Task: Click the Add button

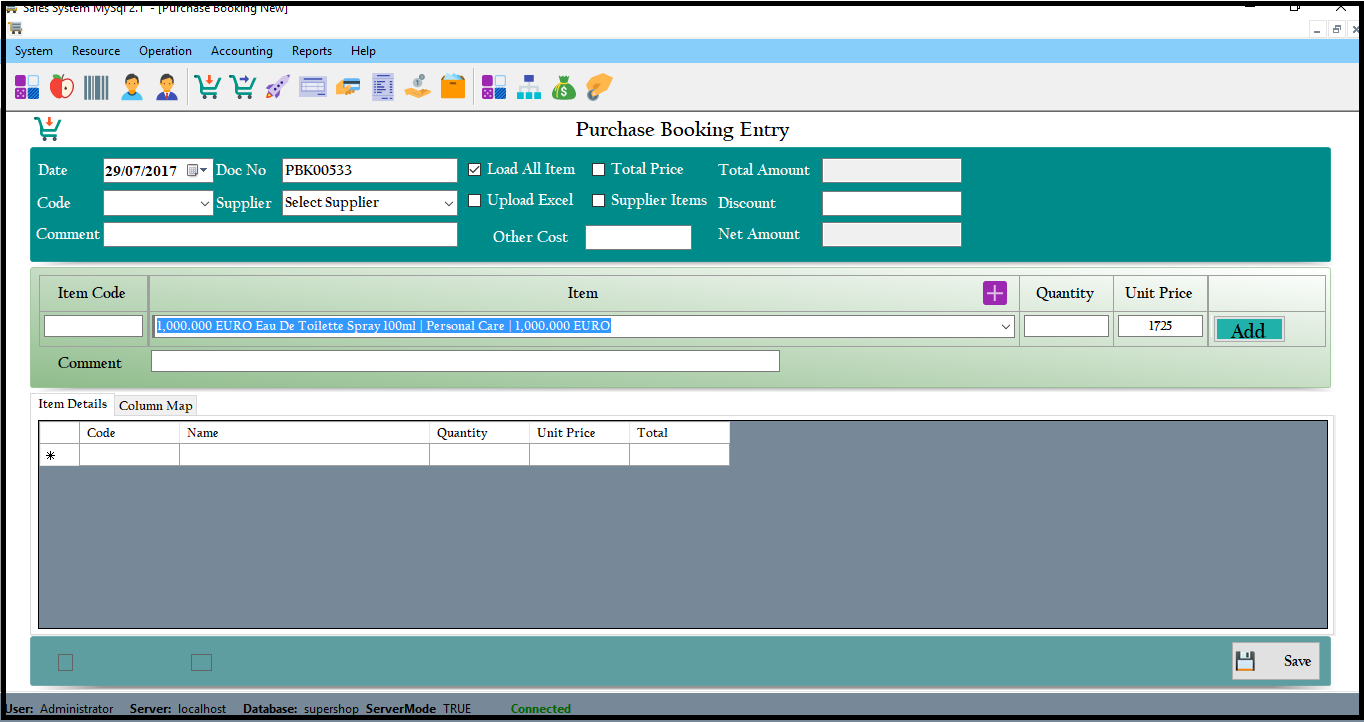Action: coord(1248,330)
